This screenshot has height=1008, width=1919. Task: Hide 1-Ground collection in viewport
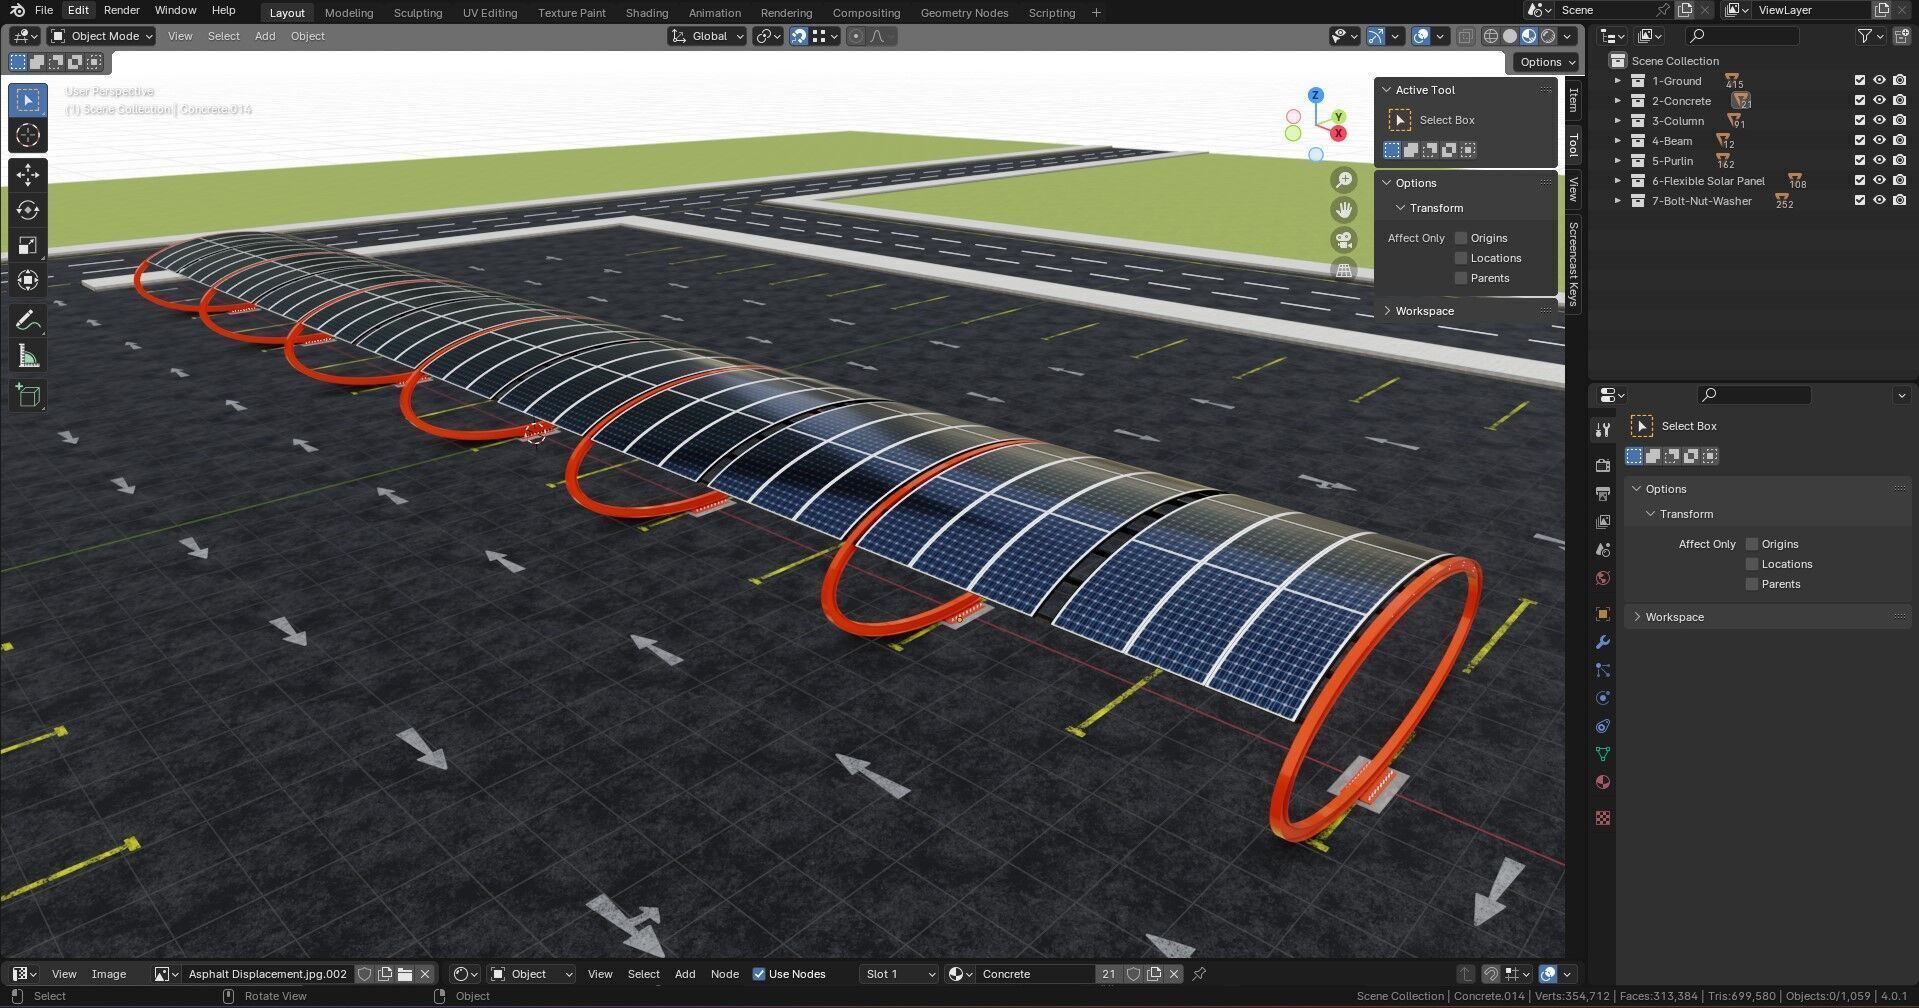pyautogui.click(x=1879, y=81)
